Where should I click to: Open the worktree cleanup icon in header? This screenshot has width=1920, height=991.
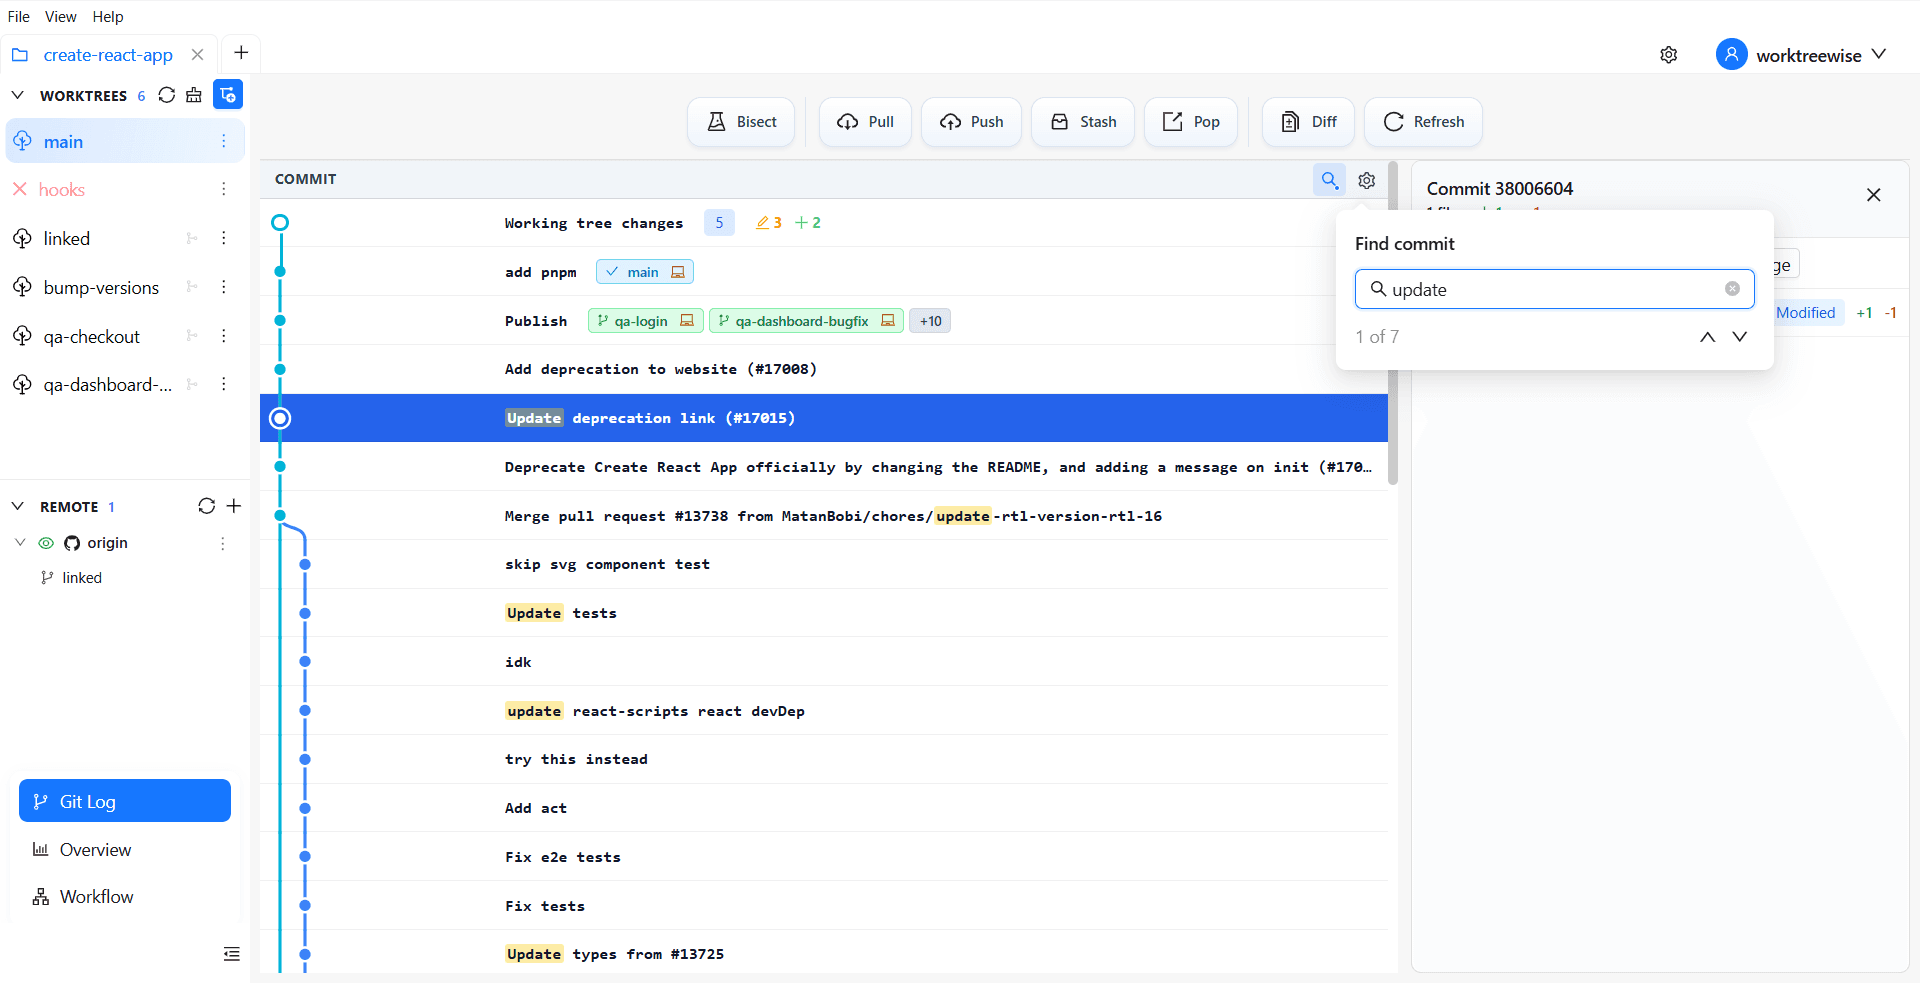pyautogui.click(x=194, y=95)
